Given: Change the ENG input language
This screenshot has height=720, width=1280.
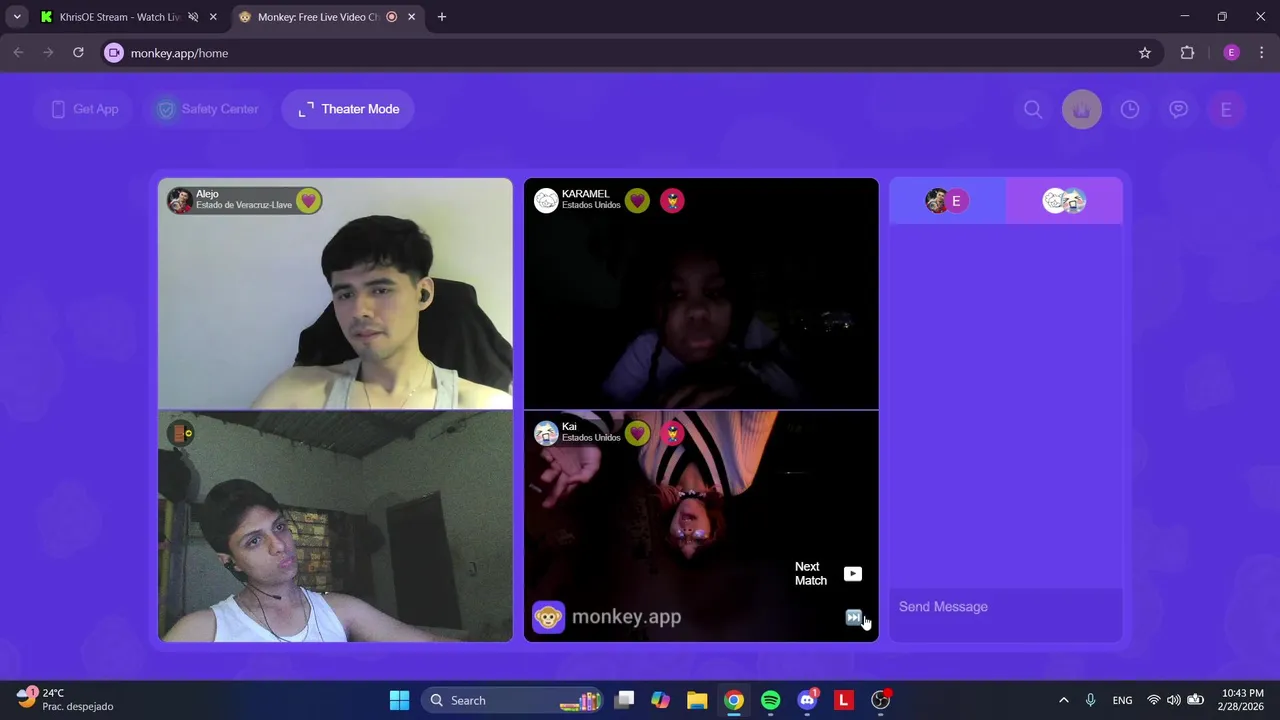Looking at the screenshot, I should (1122, 700).
